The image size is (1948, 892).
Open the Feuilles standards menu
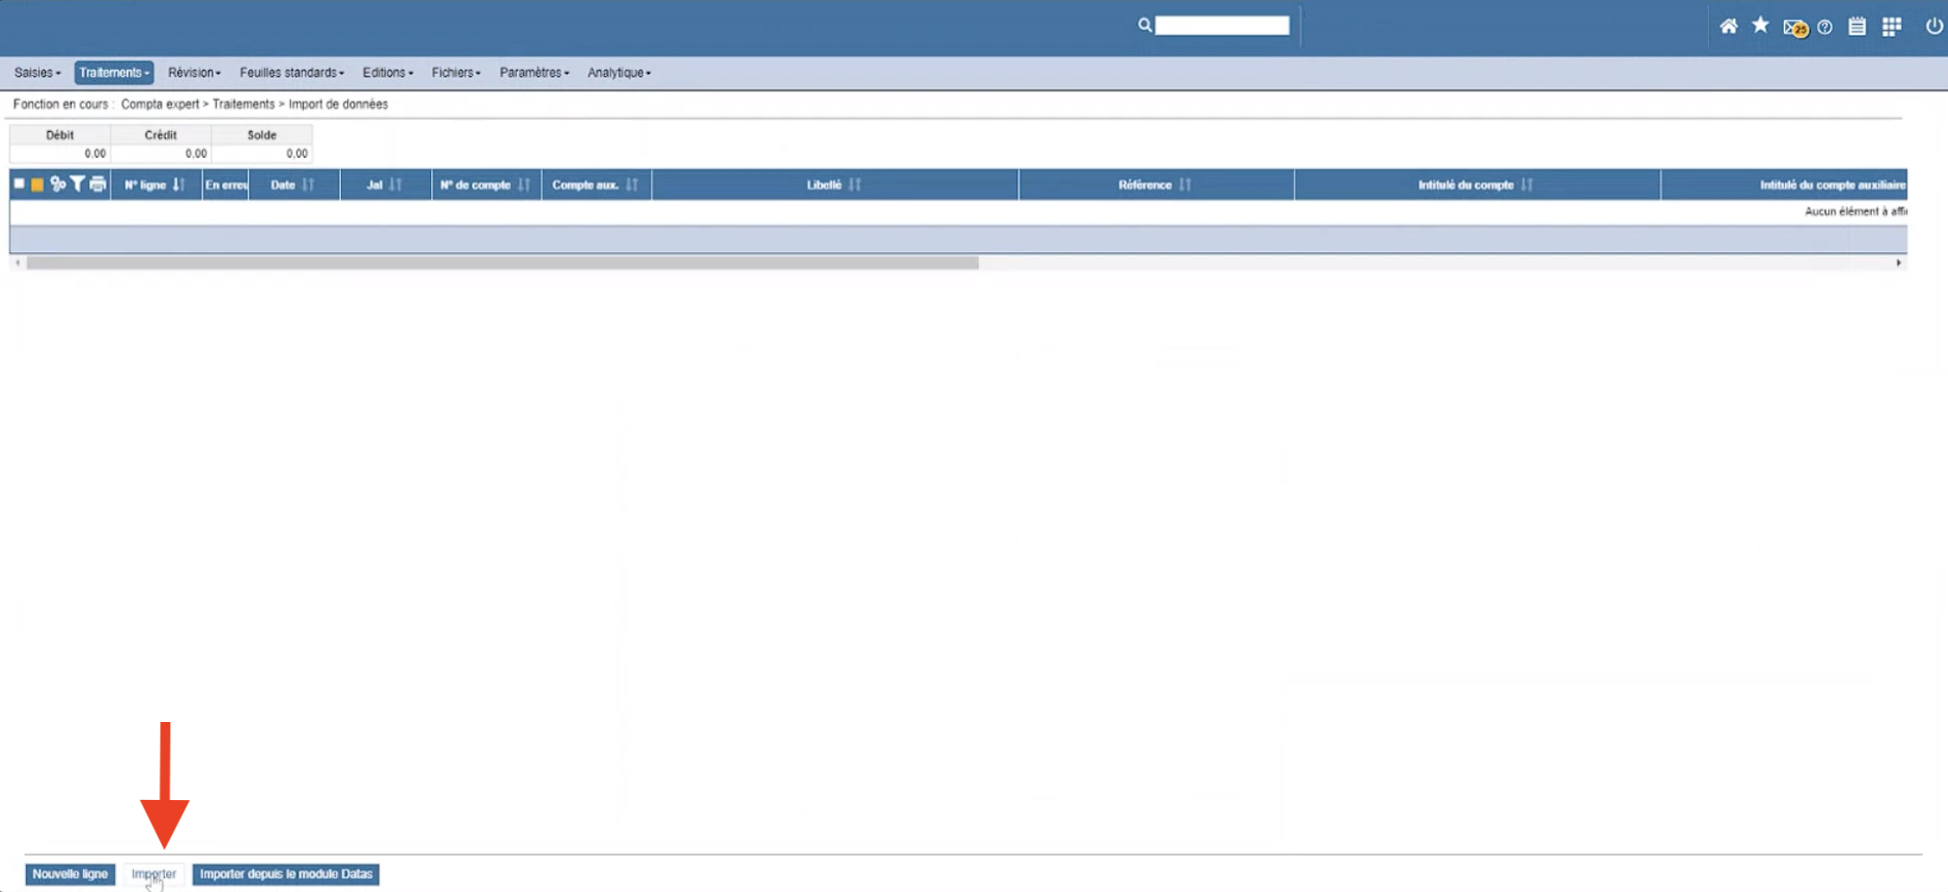(292, 73)
